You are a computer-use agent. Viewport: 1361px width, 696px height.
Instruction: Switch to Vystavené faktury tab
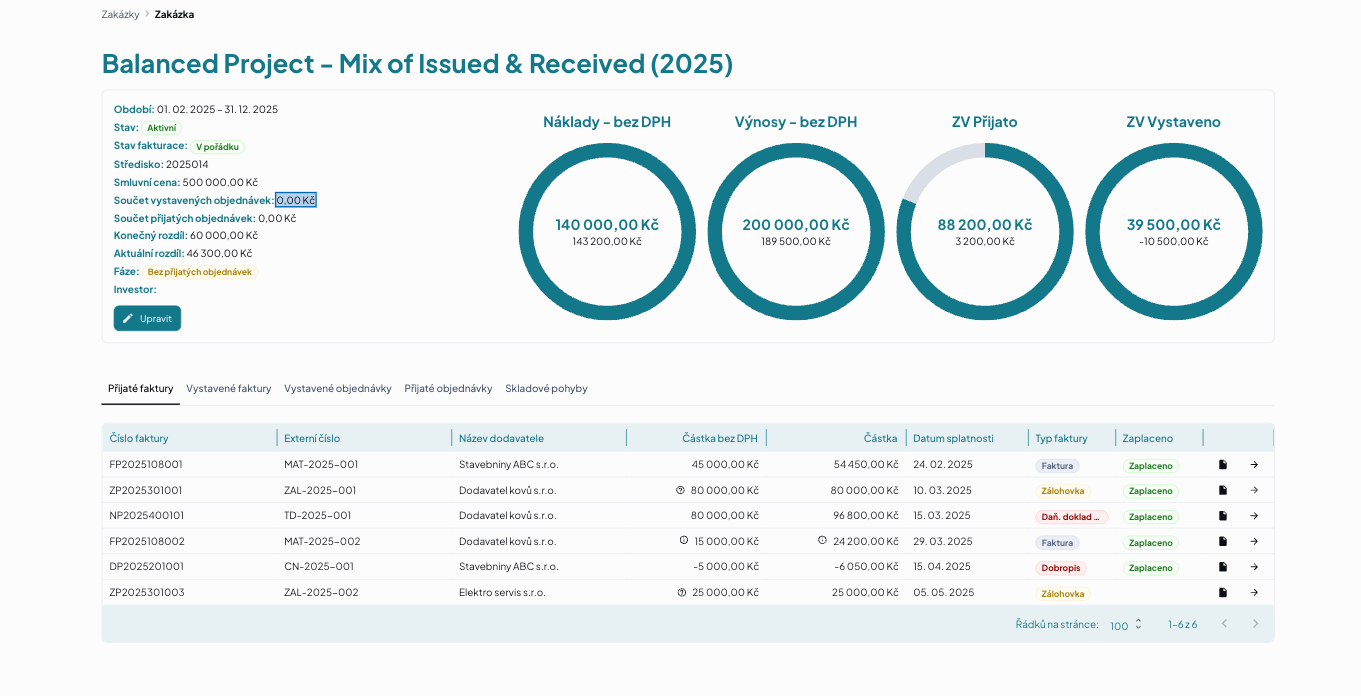(228, 388)
